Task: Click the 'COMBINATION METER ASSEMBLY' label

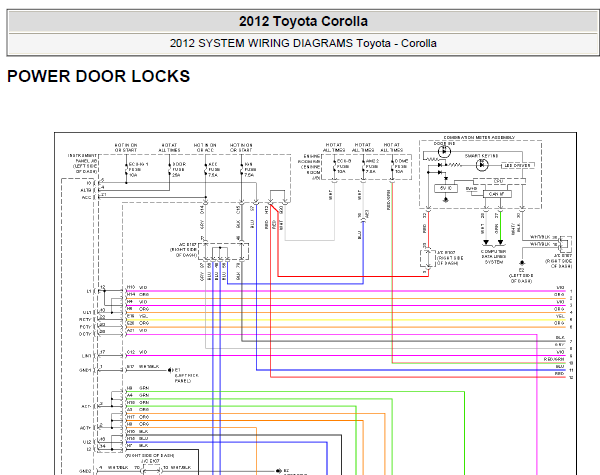Action: (x=479, y=137)
